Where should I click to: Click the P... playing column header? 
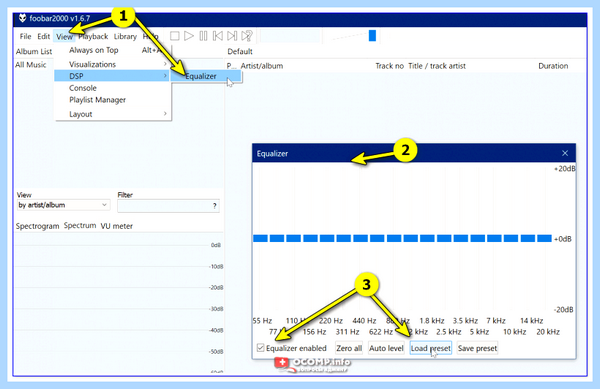pos(231,66)
